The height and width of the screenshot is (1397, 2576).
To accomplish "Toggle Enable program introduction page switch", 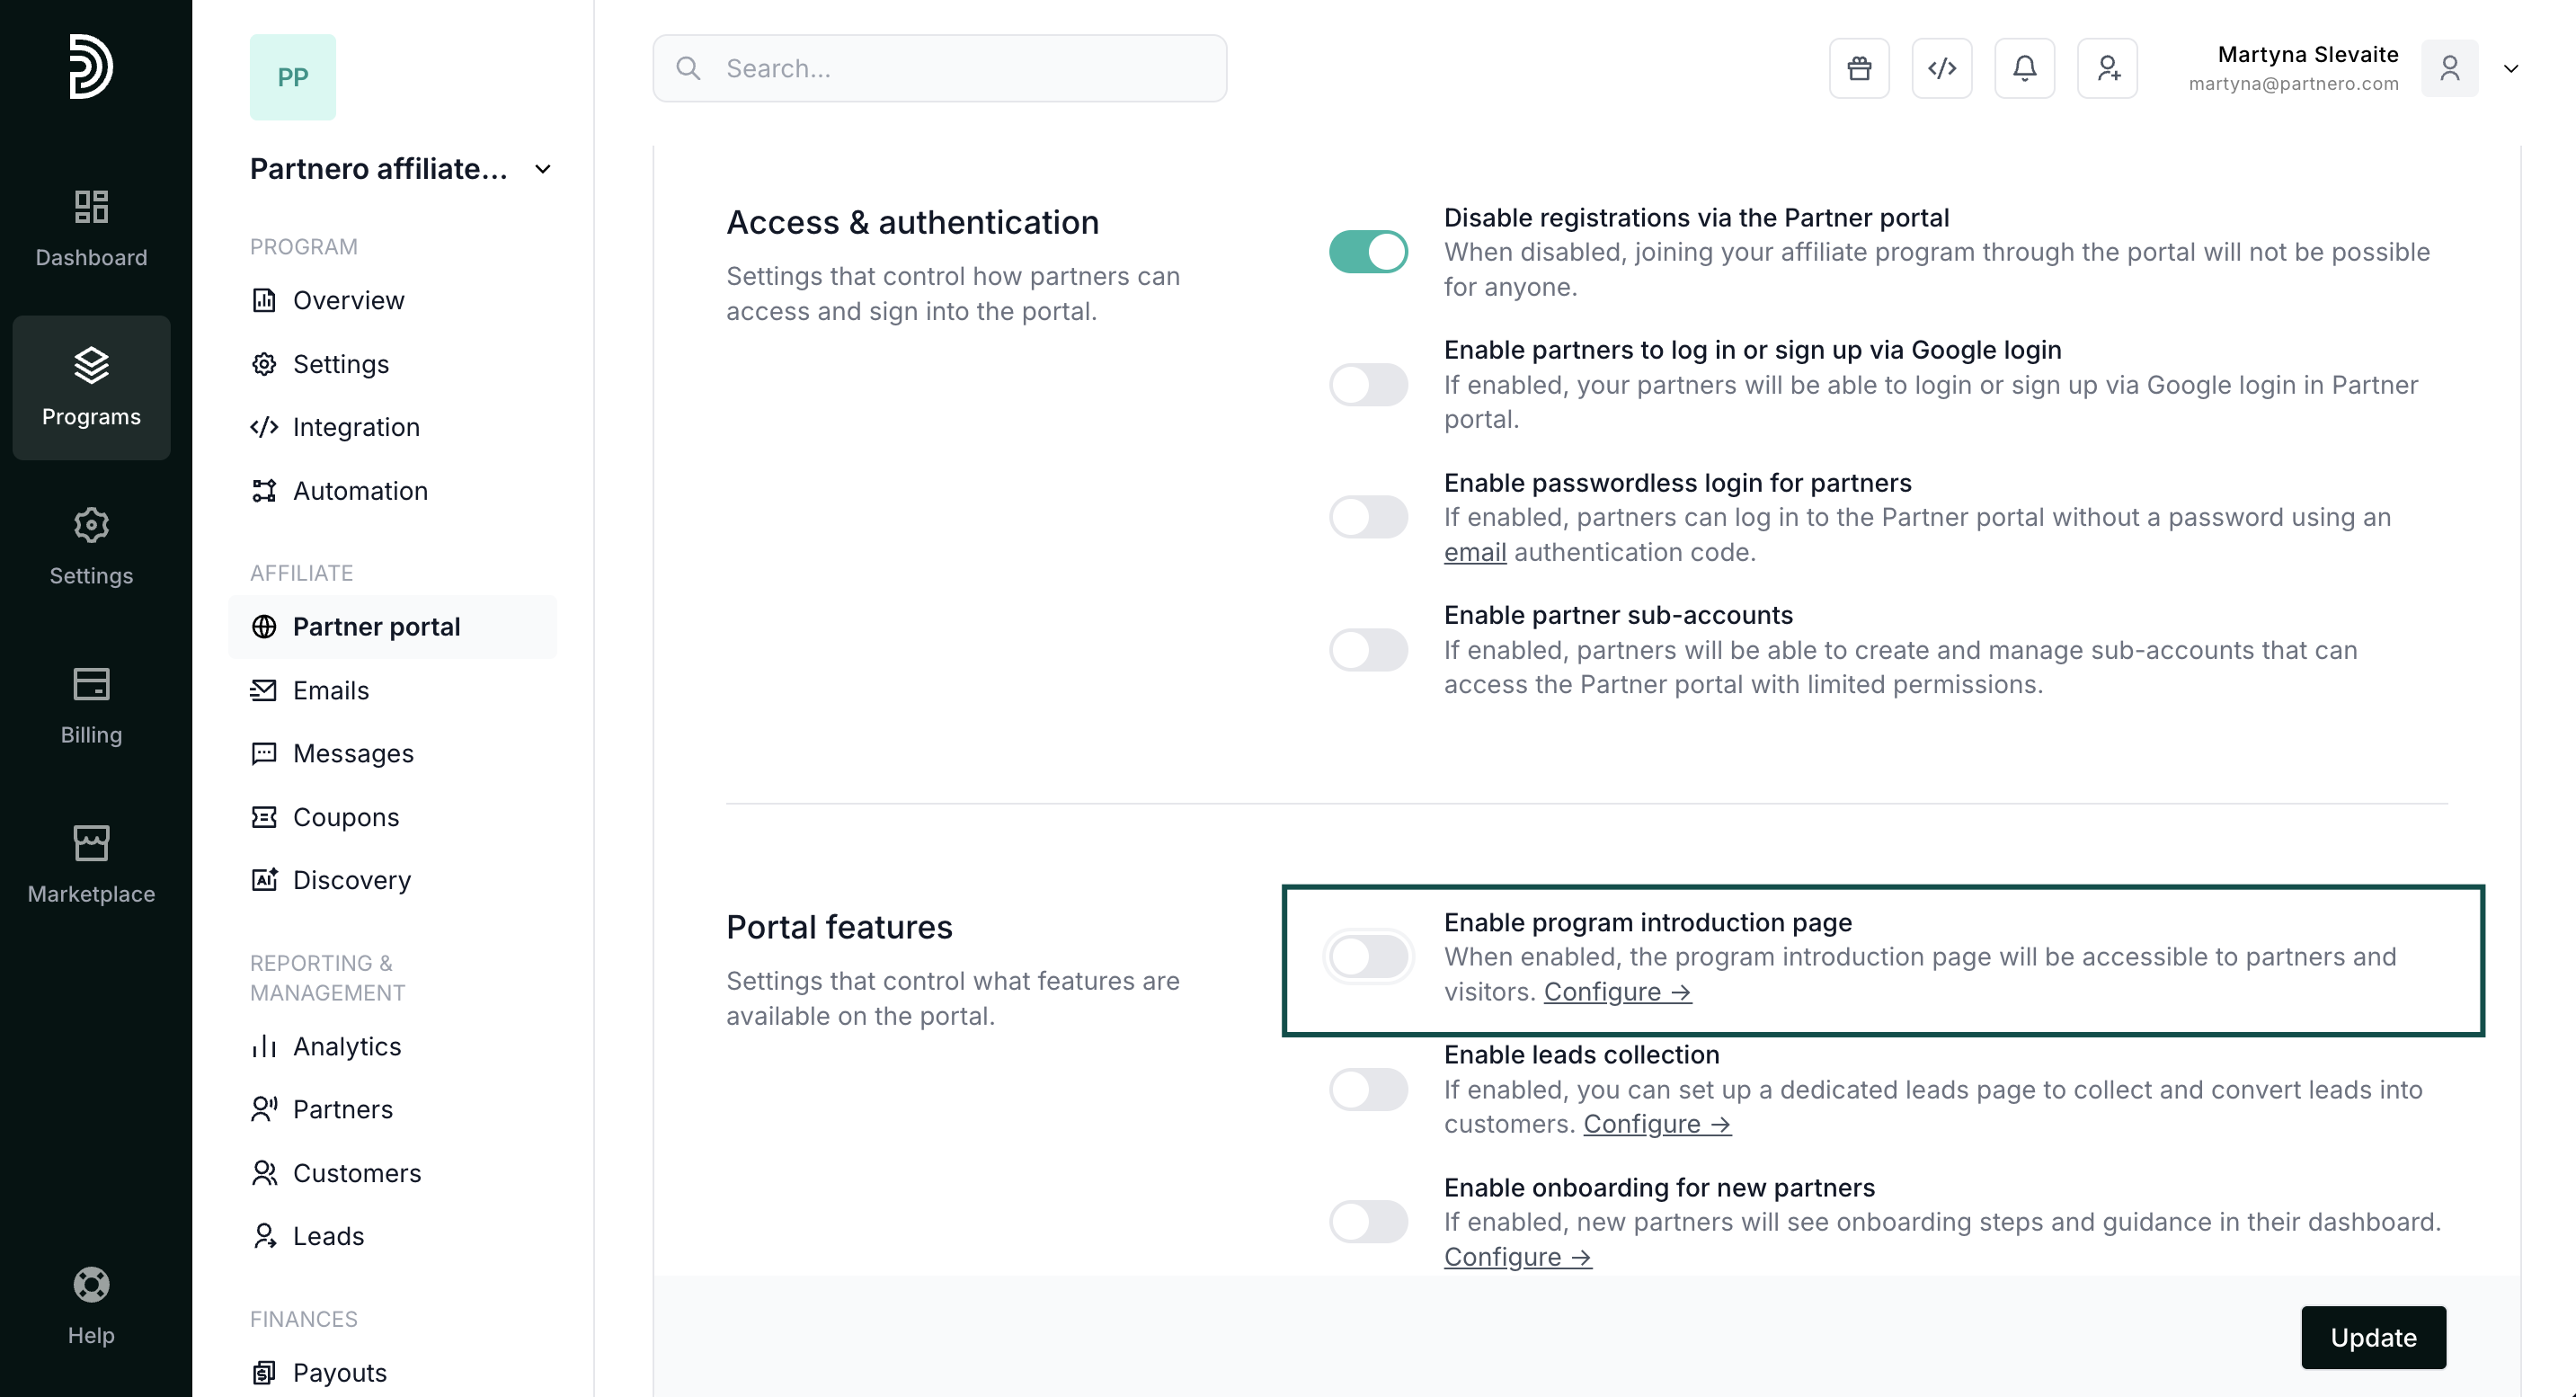I will point(1368,957).
